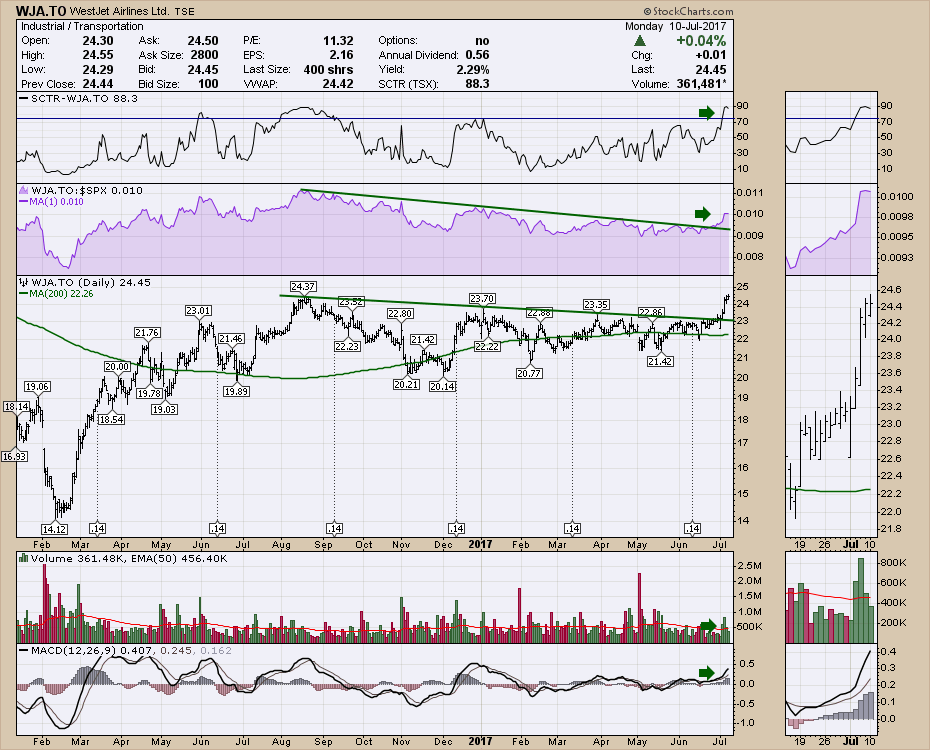This screenshot has width=930, height=750.
Task: Click the EPS value 2.16
Action: coord(342,55)
